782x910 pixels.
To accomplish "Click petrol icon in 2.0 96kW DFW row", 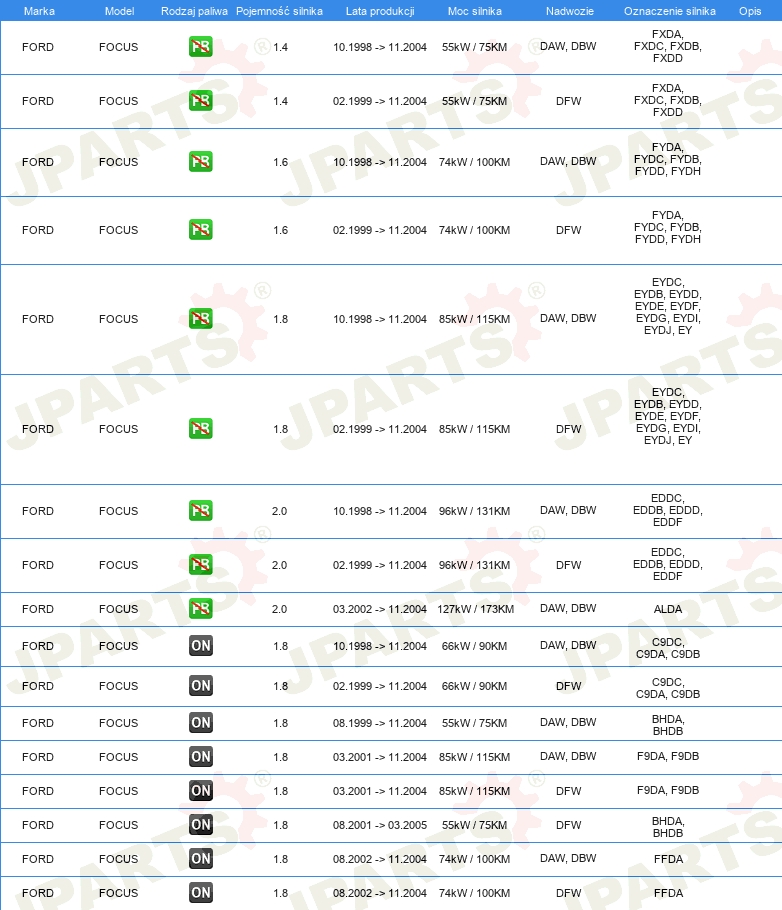I will pyautogui.click(x=200, y=564).
